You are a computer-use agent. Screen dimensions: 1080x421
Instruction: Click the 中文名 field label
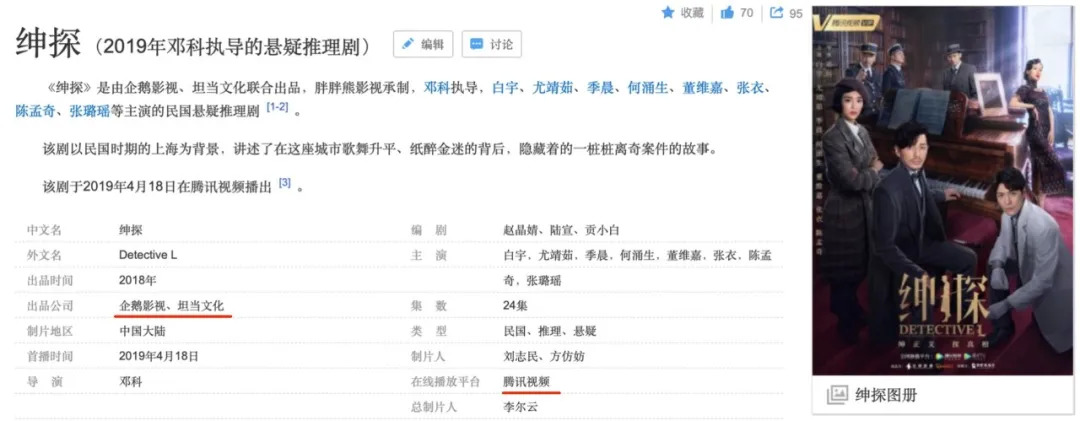tap(43, 230)
